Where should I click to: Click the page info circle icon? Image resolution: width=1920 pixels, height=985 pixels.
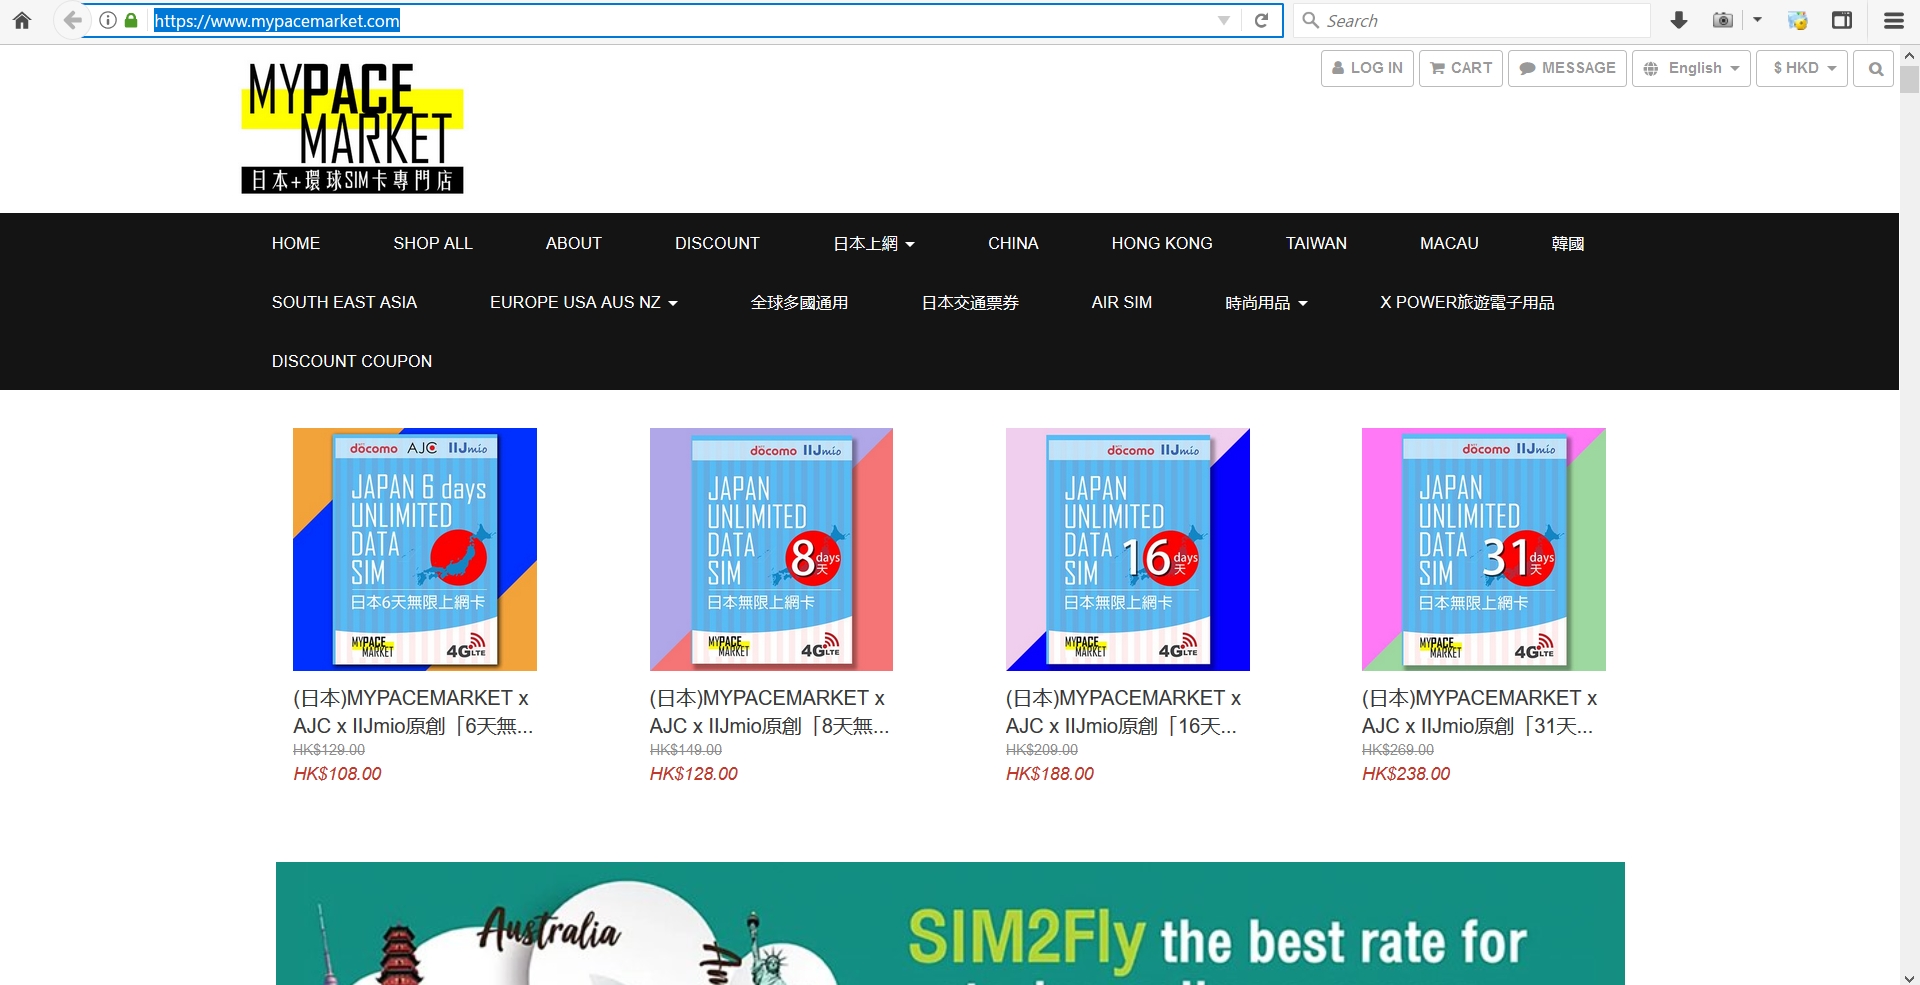tap(107, 20)
